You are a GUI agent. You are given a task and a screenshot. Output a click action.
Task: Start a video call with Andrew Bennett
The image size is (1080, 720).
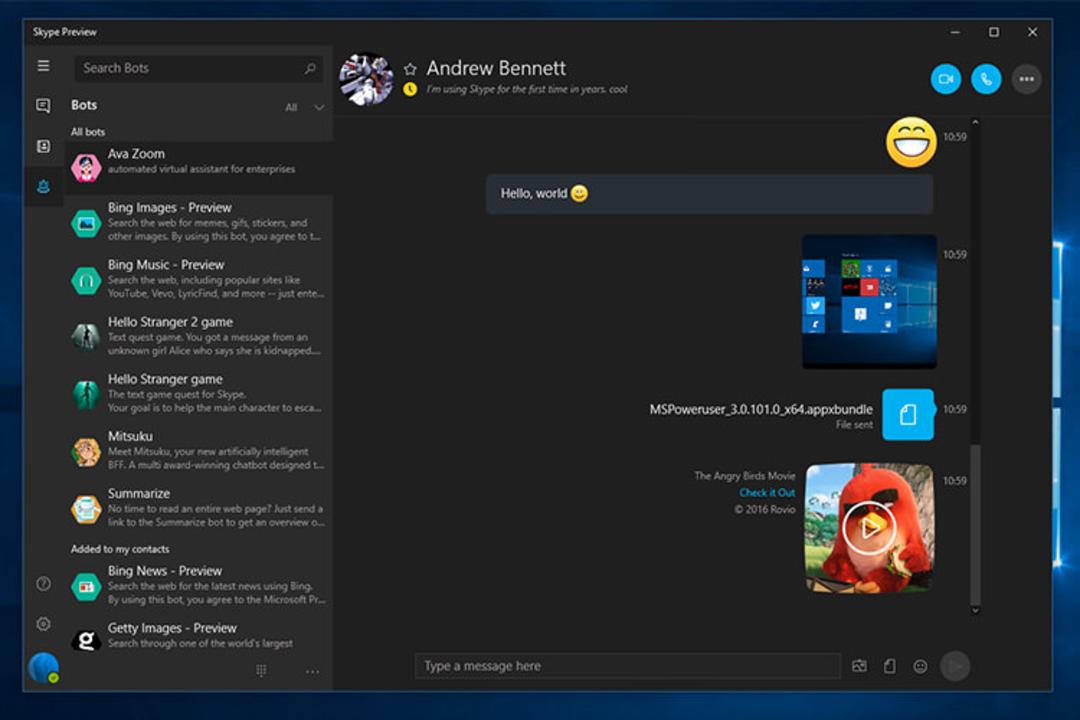click(945, 79)
